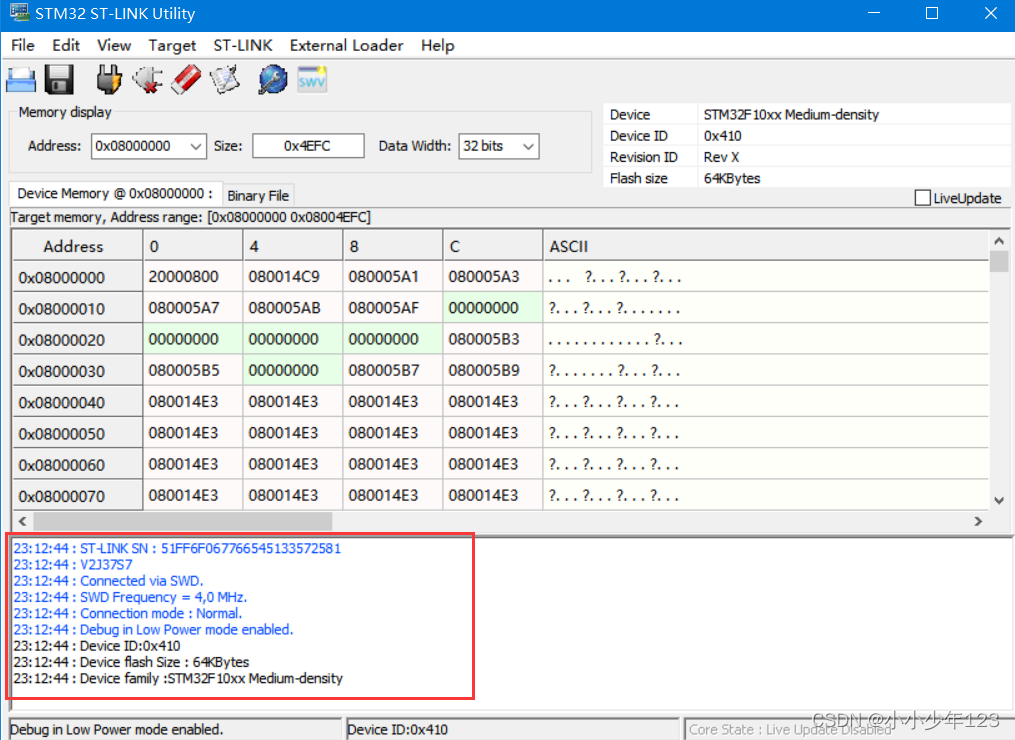Maximize the ST-LINK Utility window
Image resolution: width=1015 pixels, height=740 pixels.
(931, 14)
